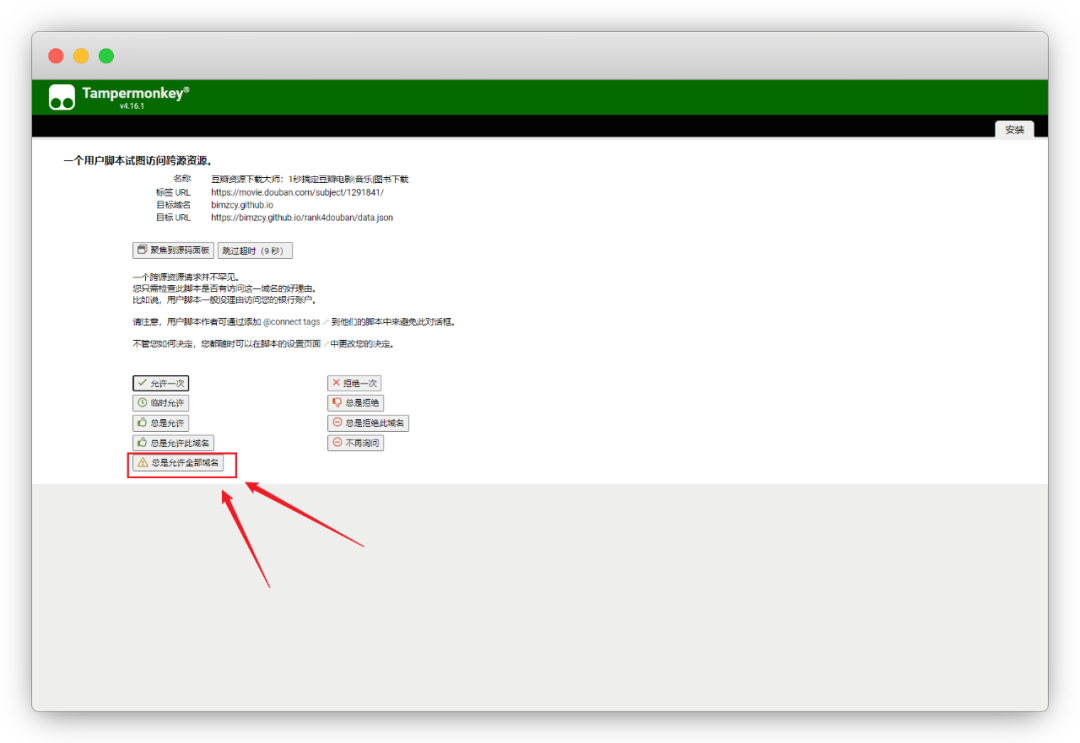The image size is (1080, 743).
Task: Click the 跳过超时 (9 秒) button
Action: [x=255, y=251]
